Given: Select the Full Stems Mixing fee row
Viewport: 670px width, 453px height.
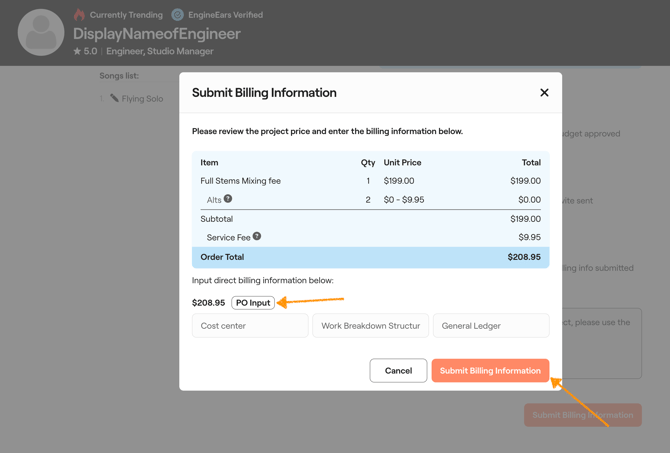Looking at the screenshot, I should (370, 181).
